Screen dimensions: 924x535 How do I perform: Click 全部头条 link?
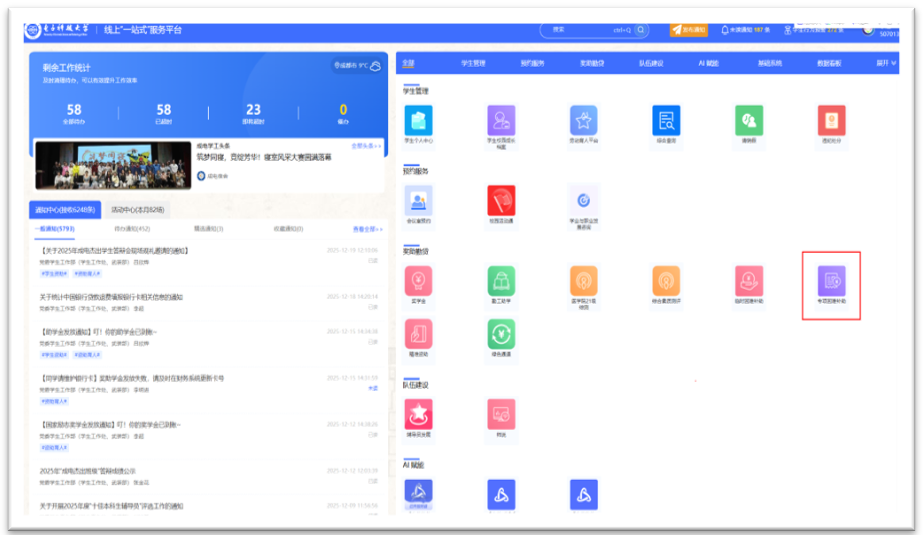tap(366, 146)
